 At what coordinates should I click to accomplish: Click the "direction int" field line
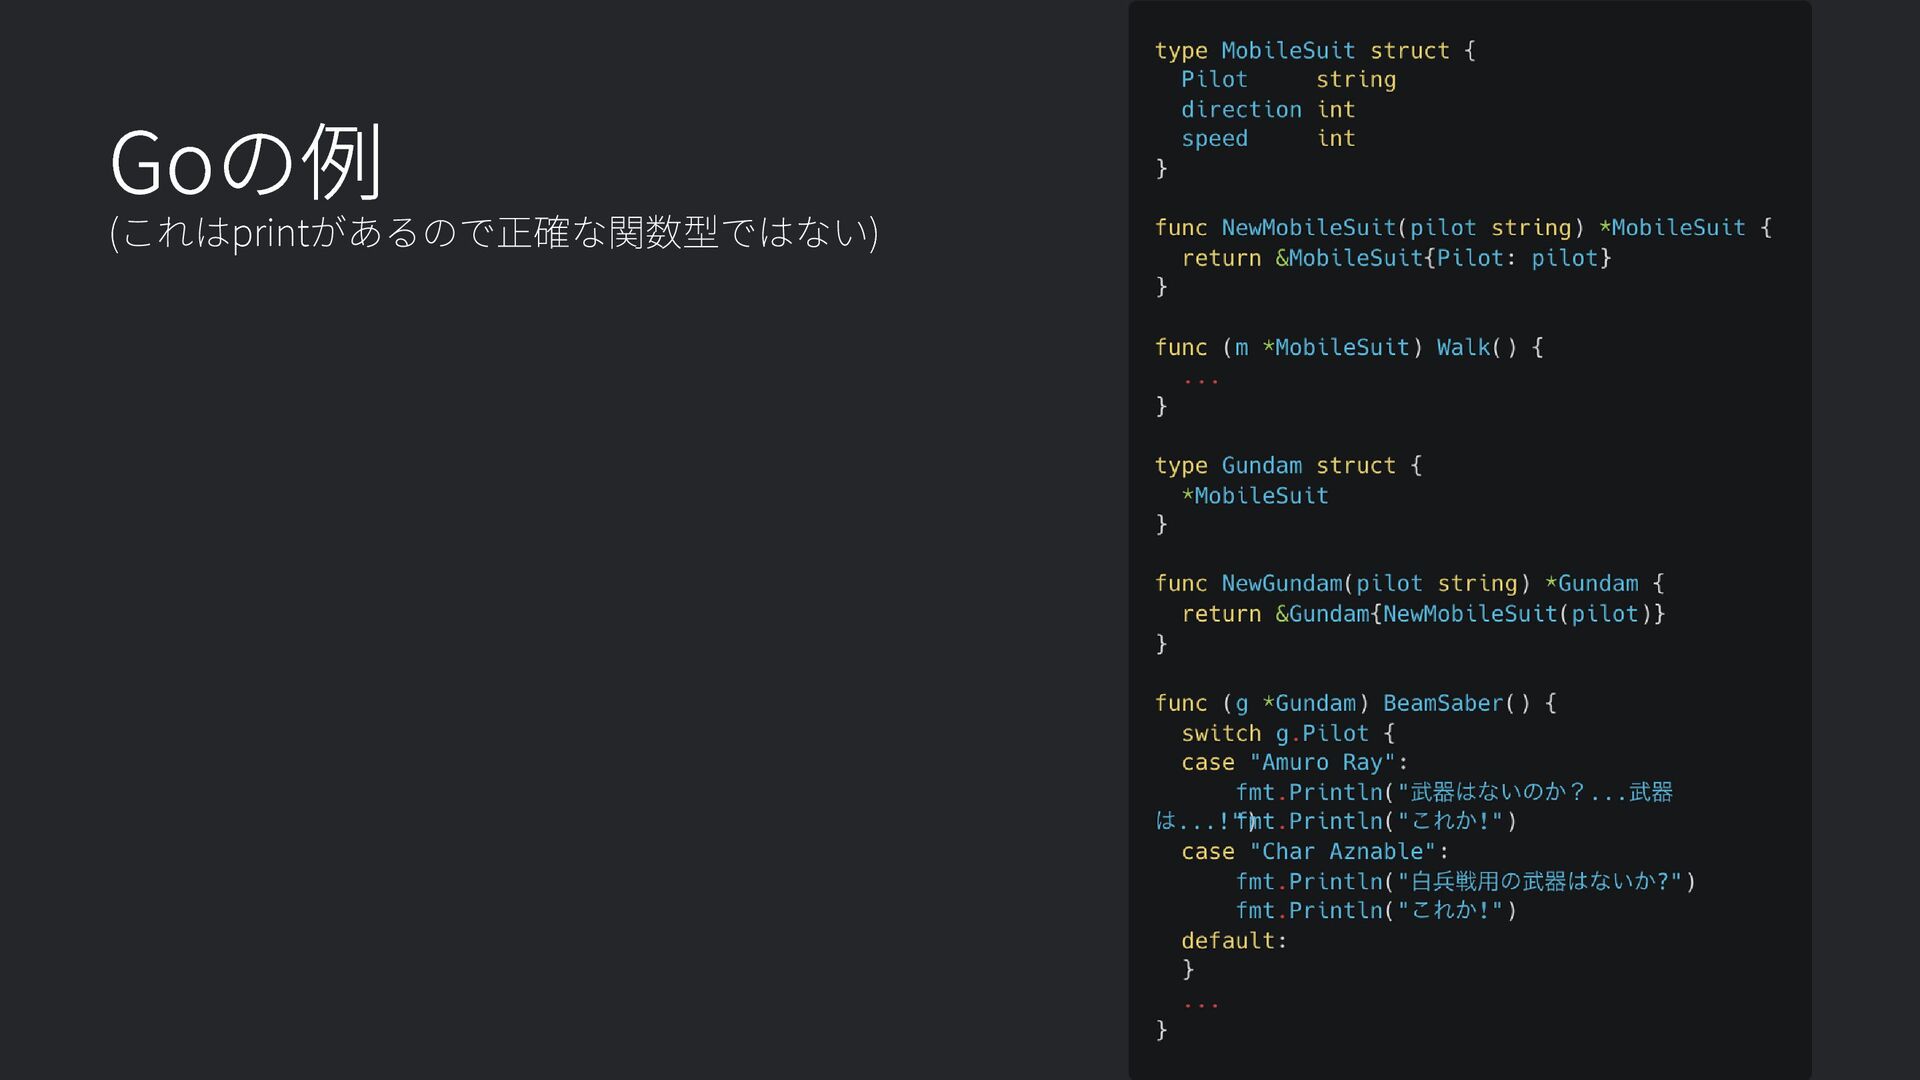click(x=1267, y=110)
